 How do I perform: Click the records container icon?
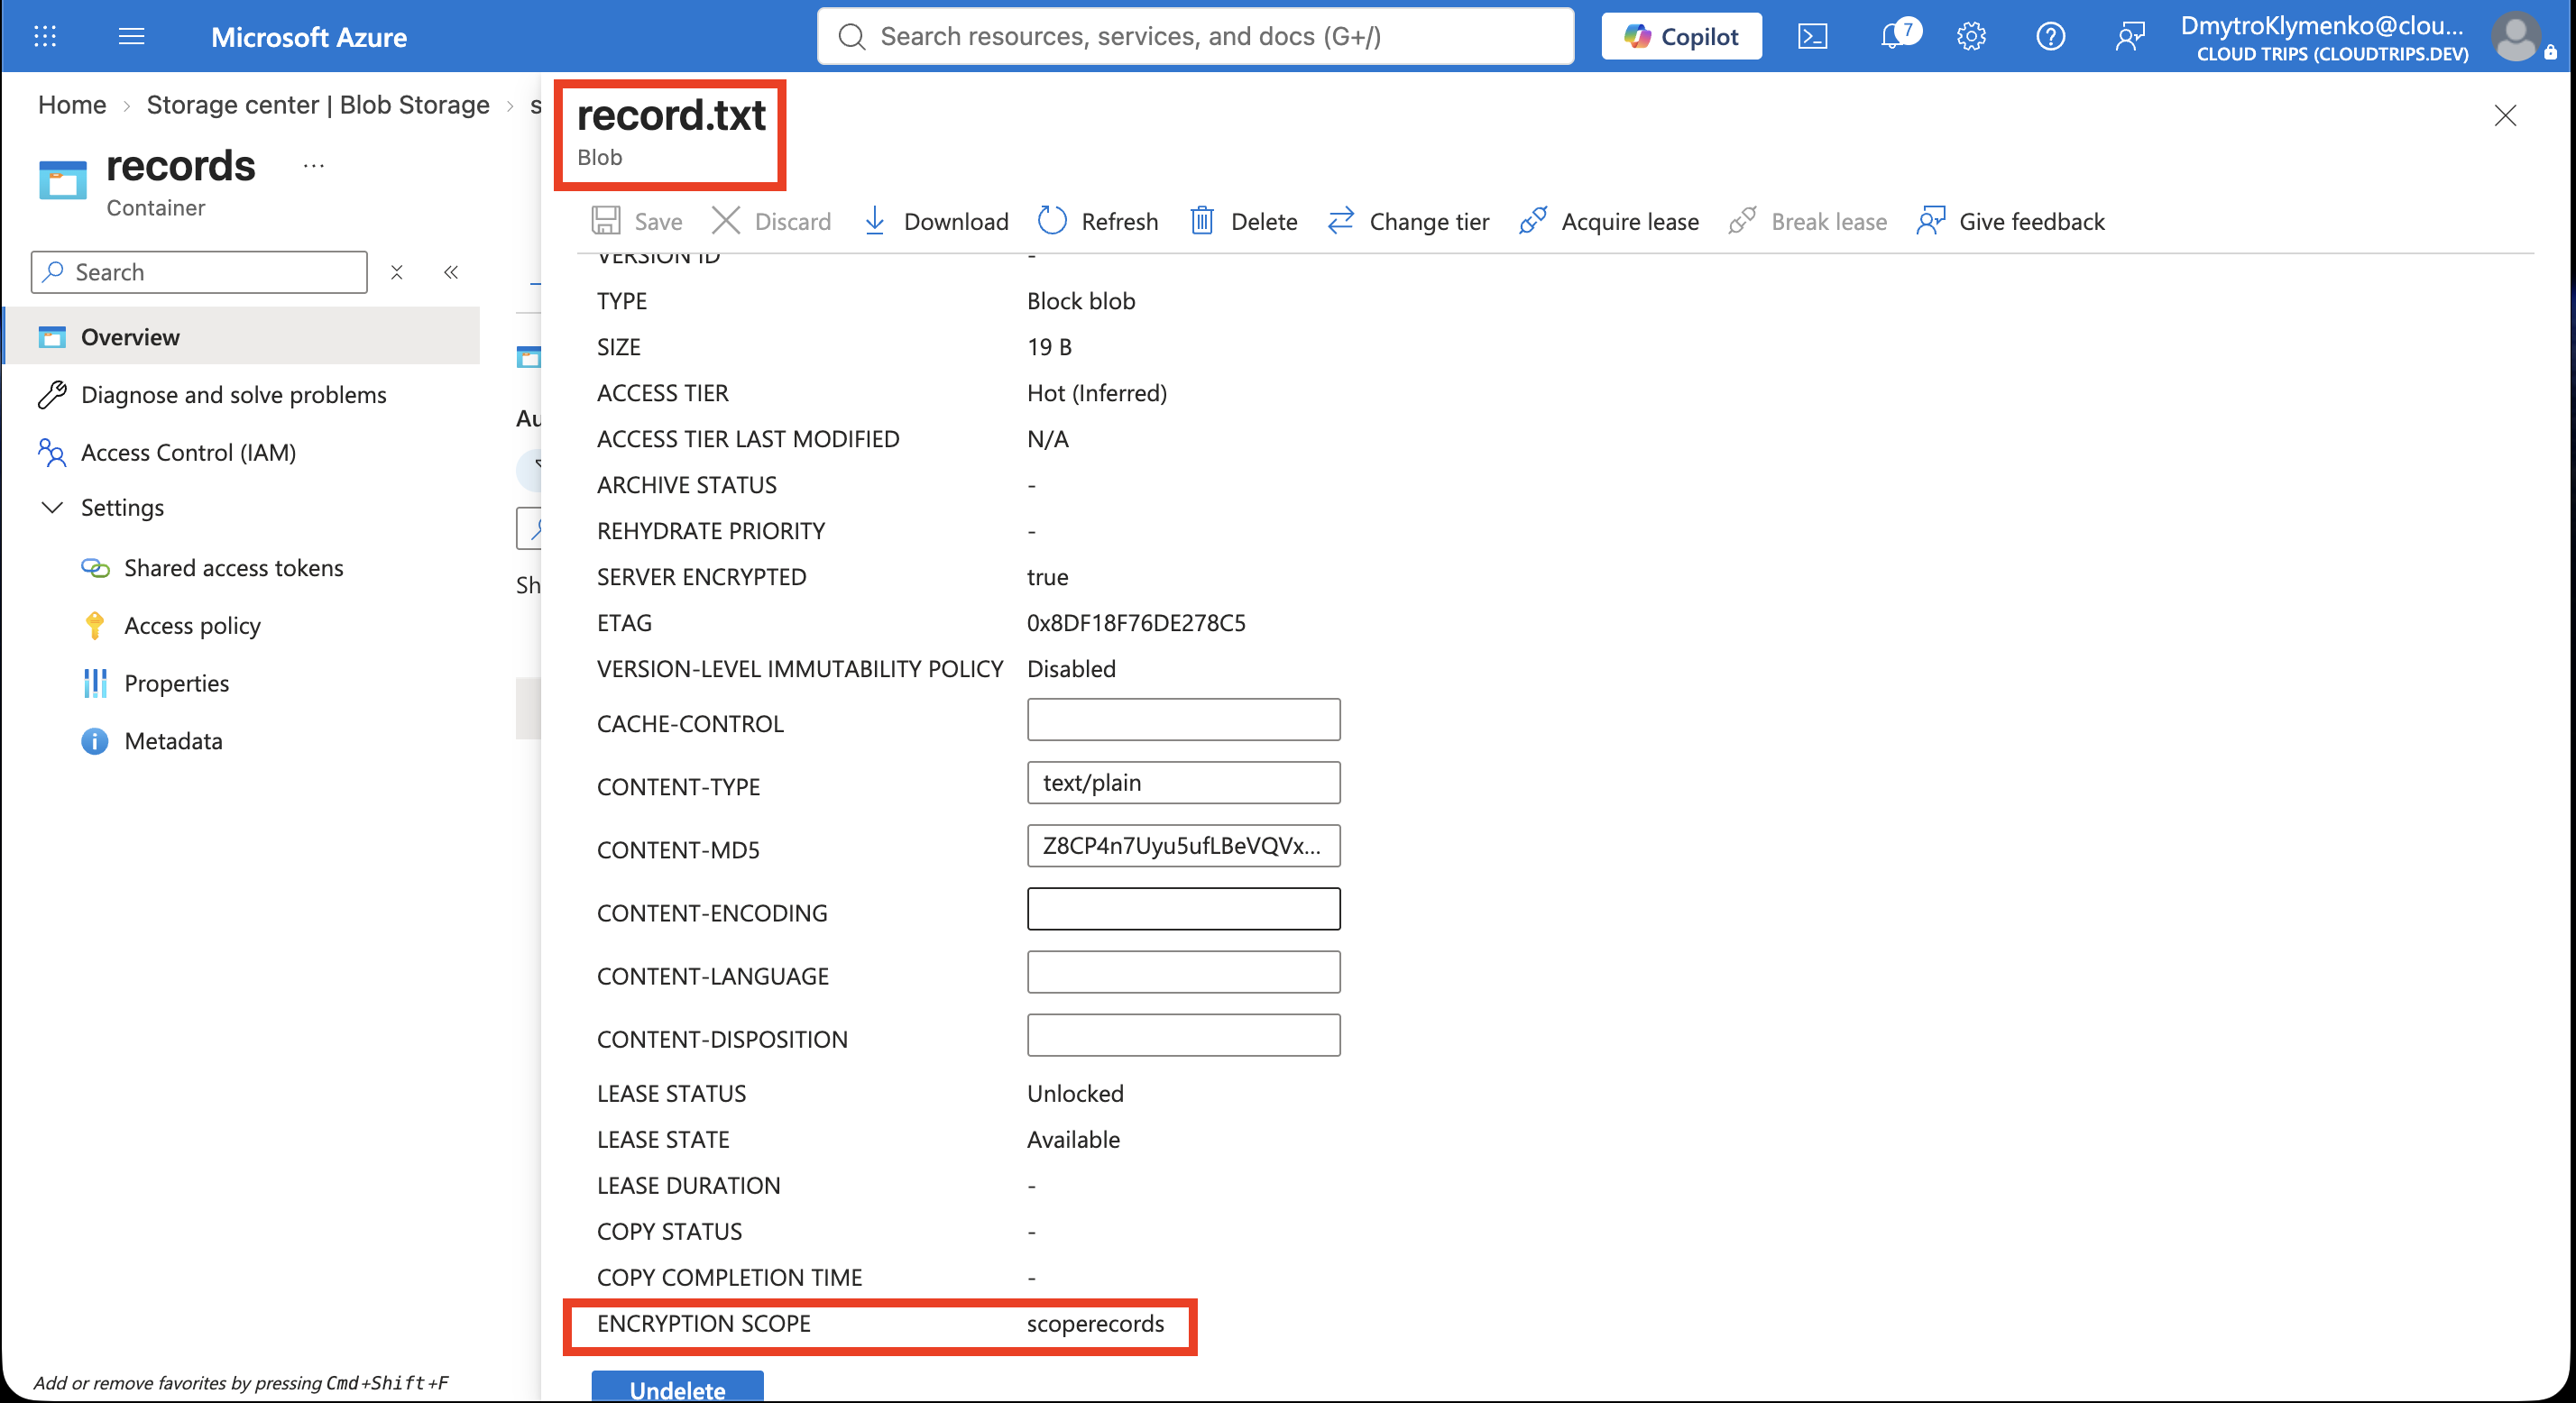click(x=63, y=180)
